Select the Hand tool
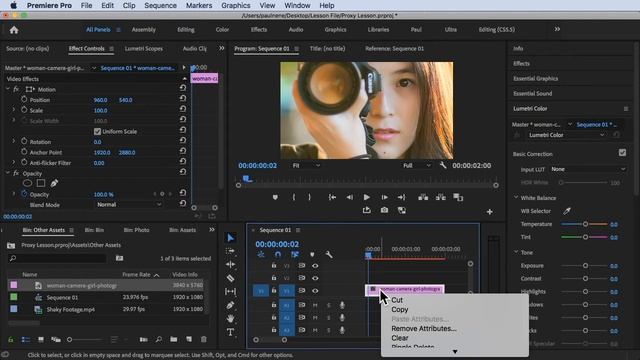Screen dimensions: 640x360 (x=231, y=318)
